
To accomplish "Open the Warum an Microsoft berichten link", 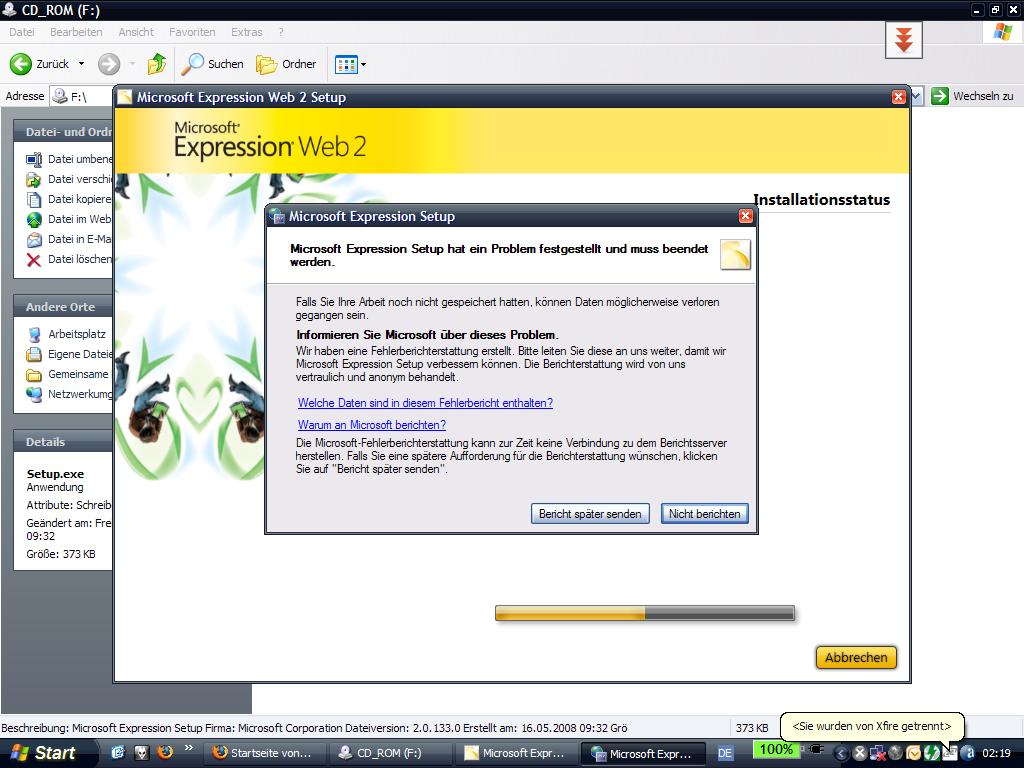I will pyautogui.click(x=372, y=425).
